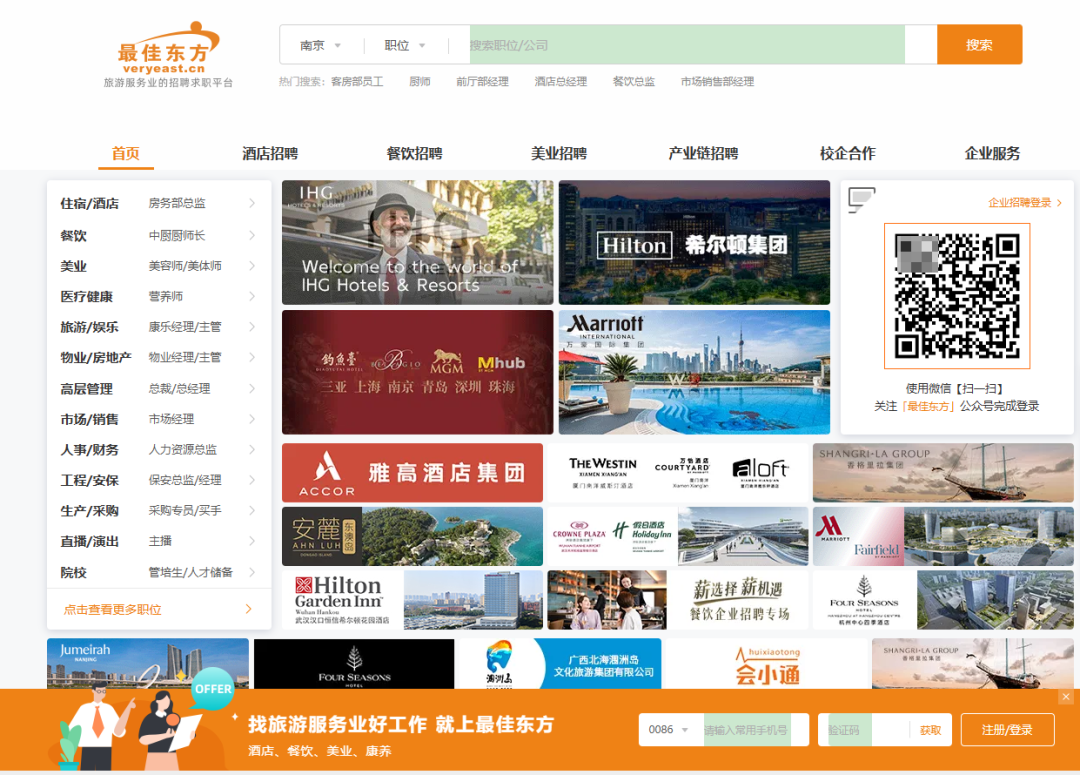Click the WeChat QR code image
Screen dimensions: 1080x775
[x=956, y=296]
